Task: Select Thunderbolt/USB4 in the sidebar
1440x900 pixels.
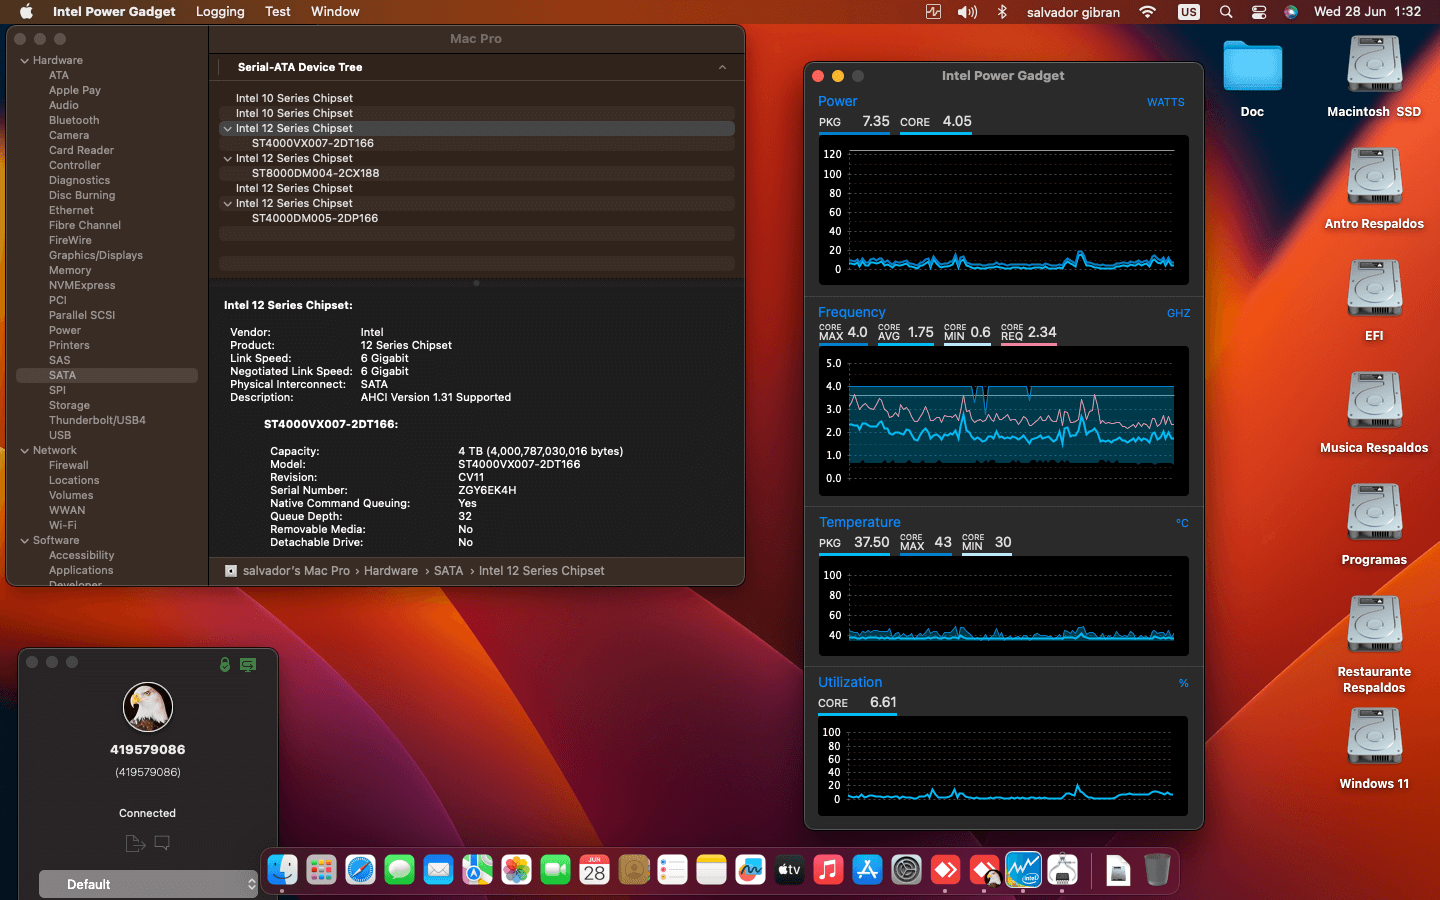Action: click(x=97, y=421)
